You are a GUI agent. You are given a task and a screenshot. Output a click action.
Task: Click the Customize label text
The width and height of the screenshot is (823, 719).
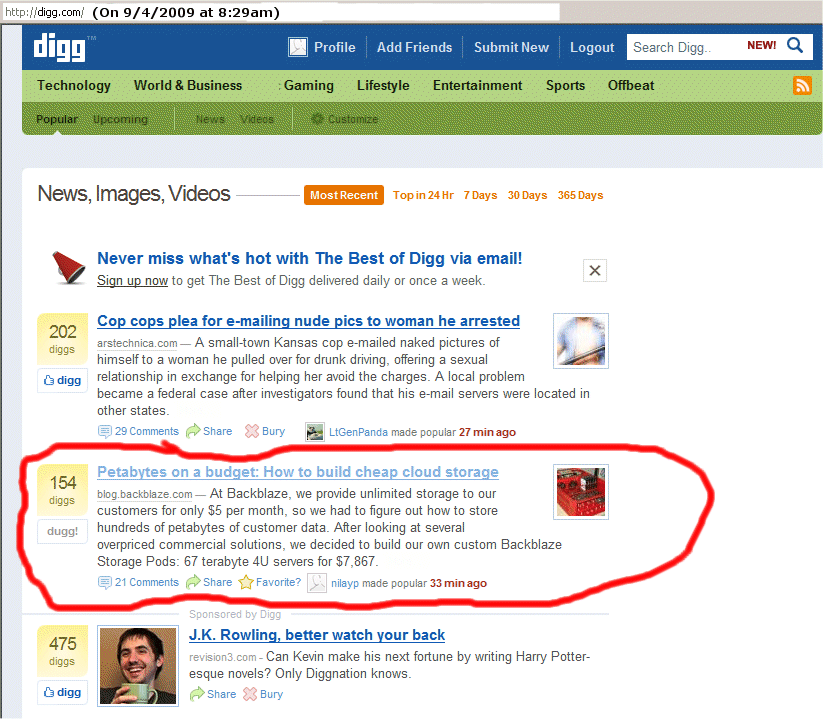tap(353, 119)
